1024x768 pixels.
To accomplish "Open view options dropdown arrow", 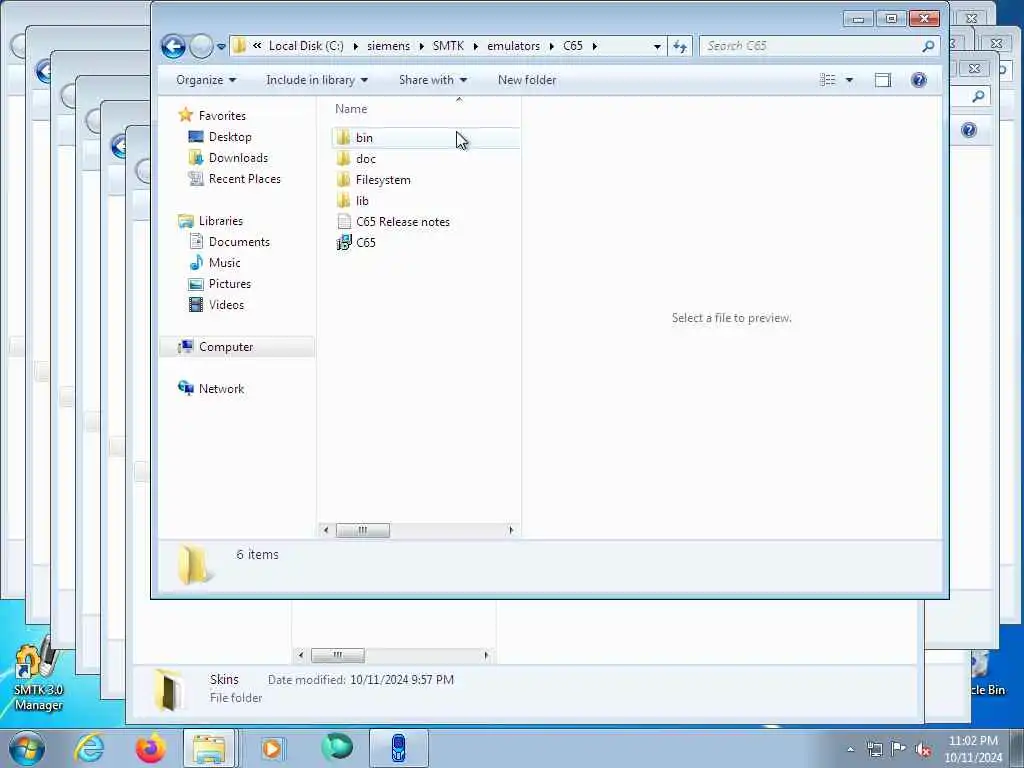I will [x=849, y=80].
